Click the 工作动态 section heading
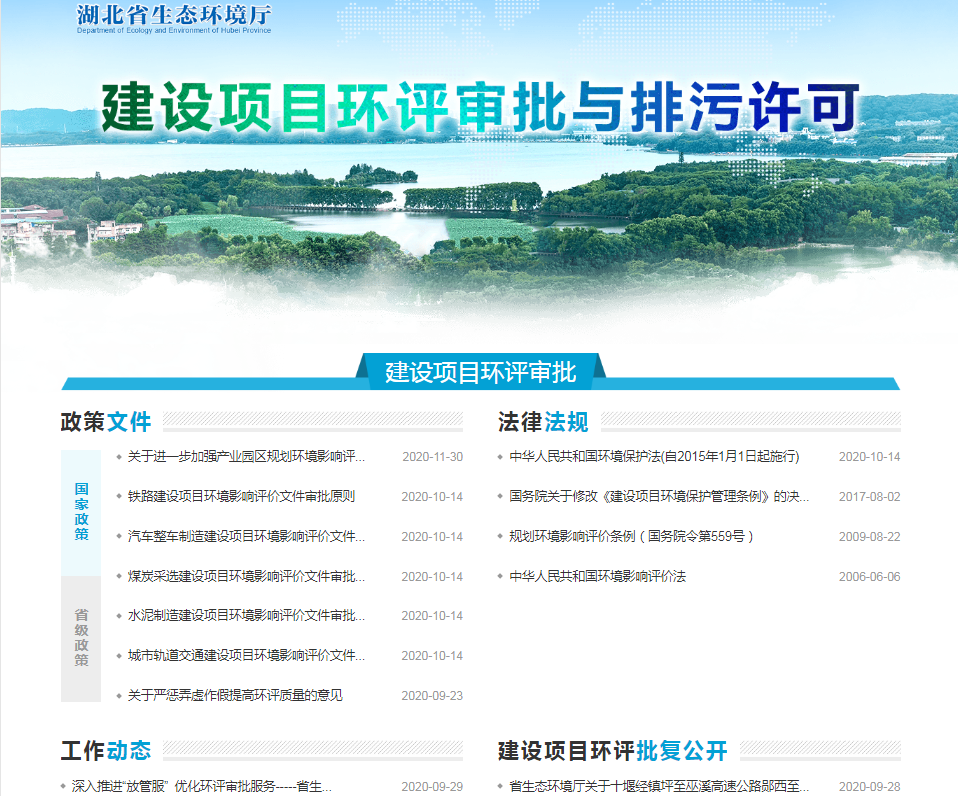 [106, 750]
